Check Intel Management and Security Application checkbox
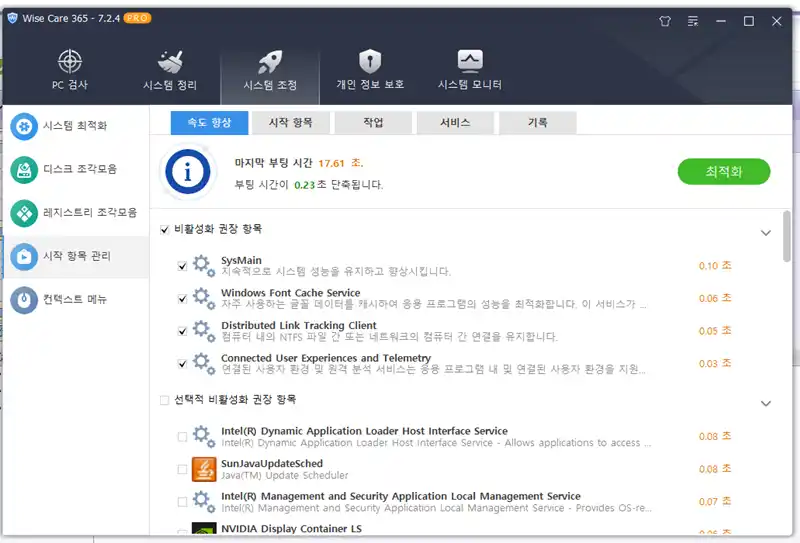Viewport: 800px width, 543px height. pyautogui.click(x=182, y=502)
